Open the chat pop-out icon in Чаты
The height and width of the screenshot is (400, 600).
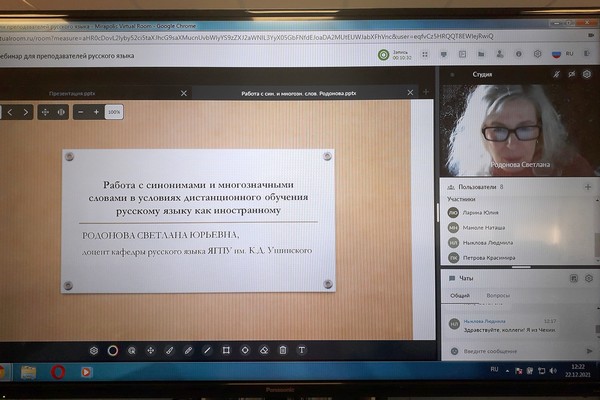(573, 279)
